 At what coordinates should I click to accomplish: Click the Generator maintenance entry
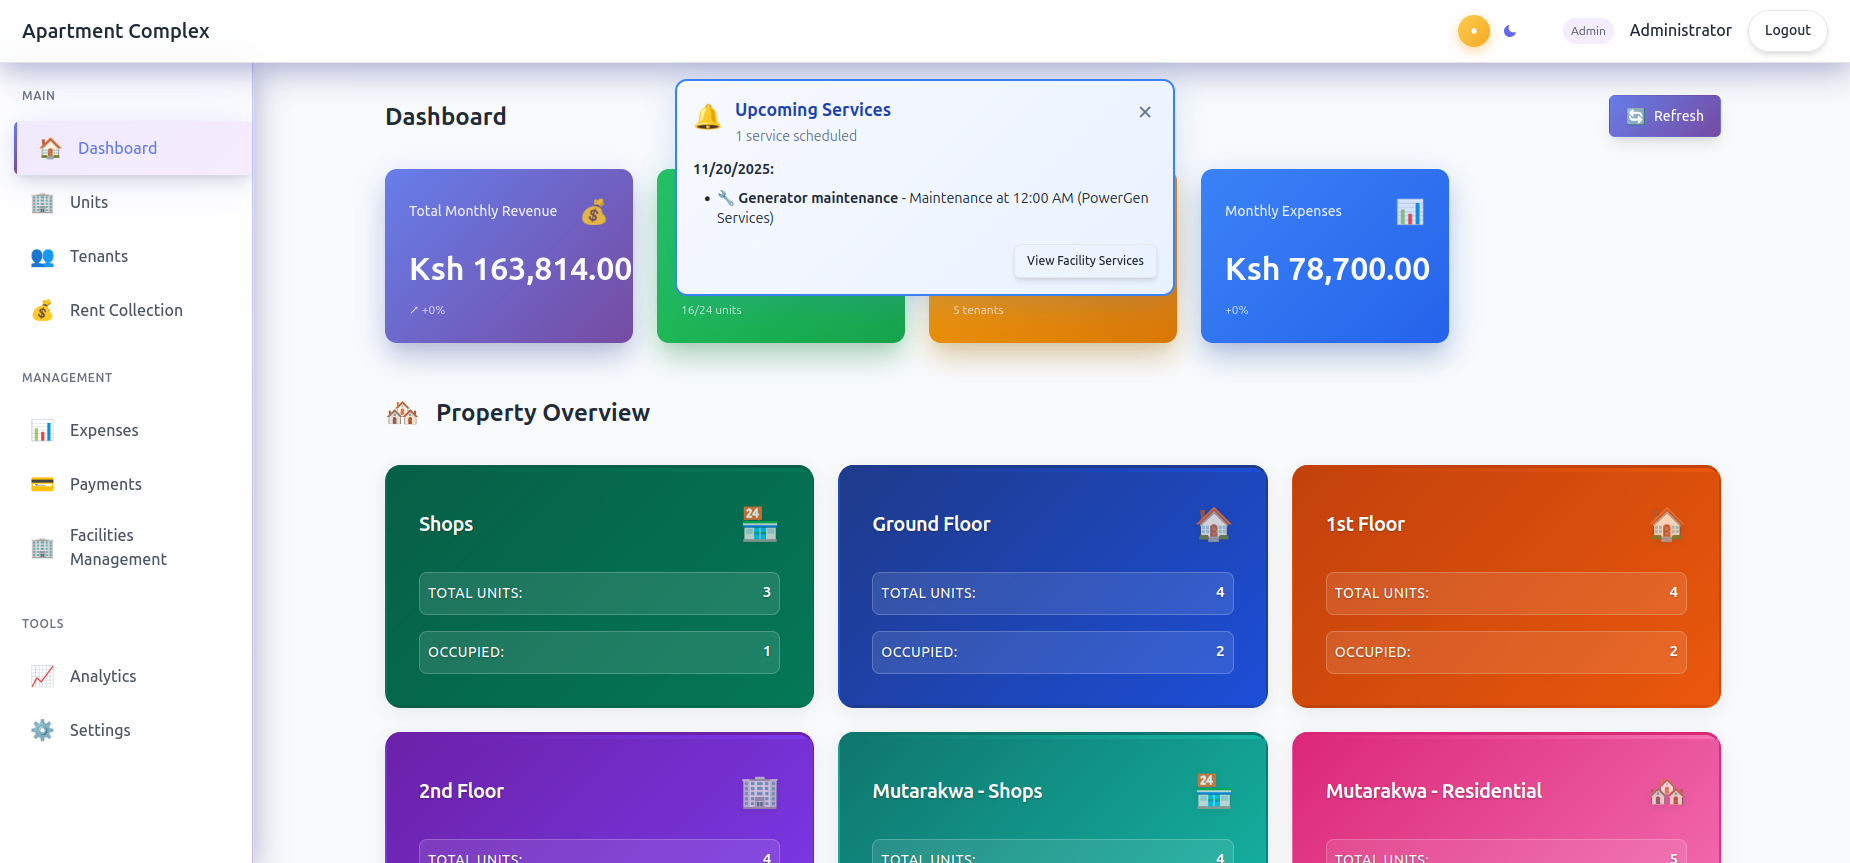(932, 208)
